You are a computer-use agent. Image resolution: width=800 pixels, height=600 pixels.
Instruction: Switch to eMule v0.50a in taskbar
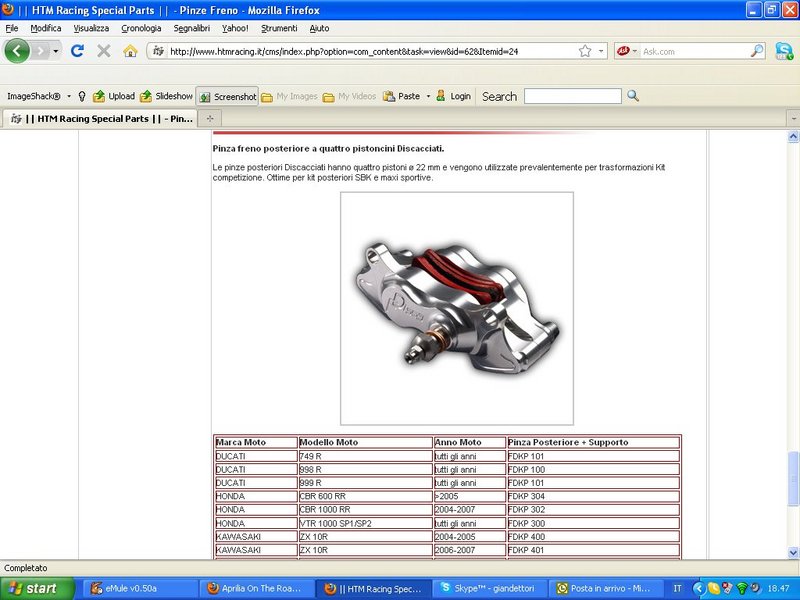(139, 589)
